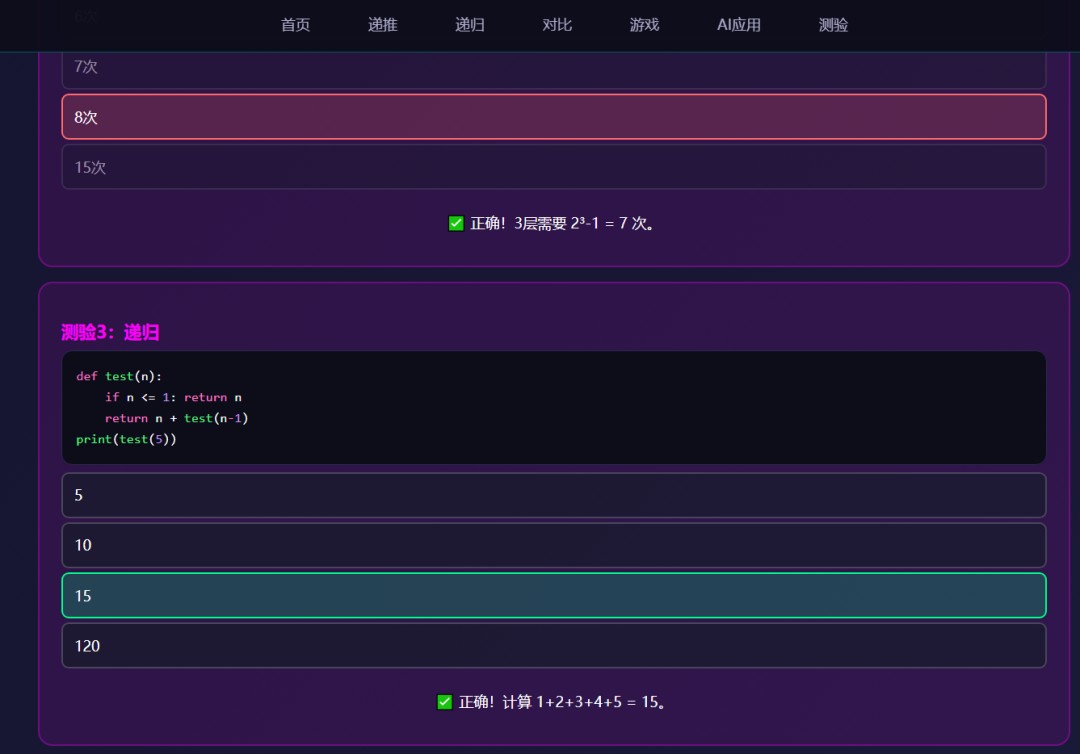The width and height of the screenshot is (1080, 754).
Task: Choose the 10 answer option
Action: pyautogui.click(x=553, y=545)
